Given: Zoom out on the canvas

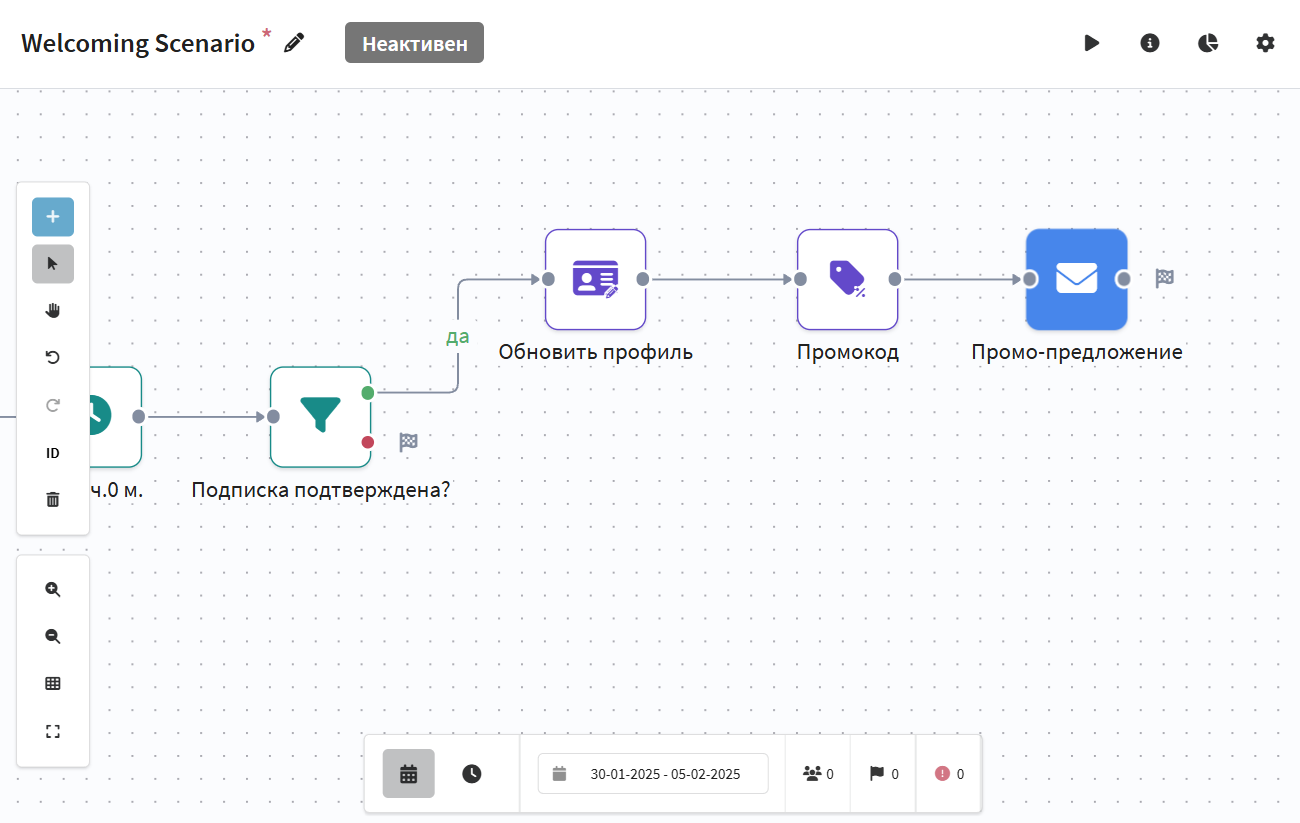Looking at the screenshot, I should point(53,637).
